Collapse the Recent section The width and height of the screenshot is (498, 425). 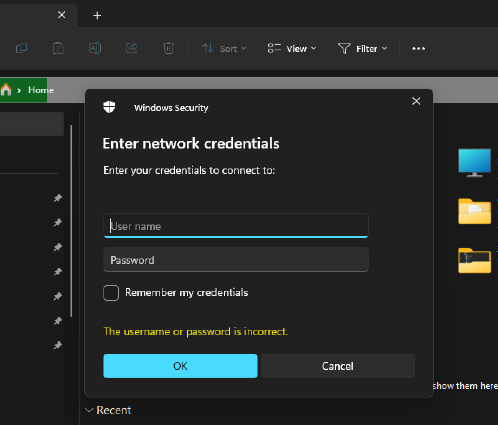click(x=89, y=410)
